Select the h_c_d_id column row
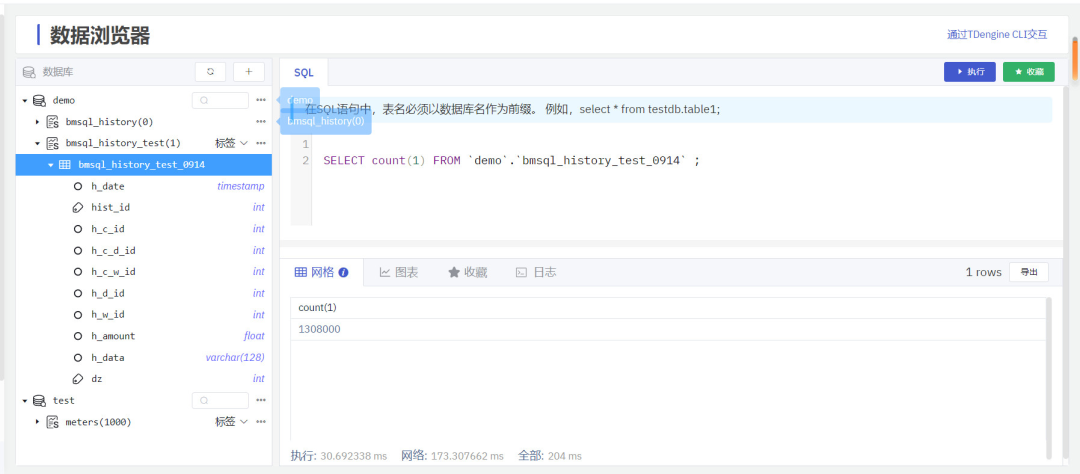The width and height of the screenshot is (1080, 474). [143, 250]
